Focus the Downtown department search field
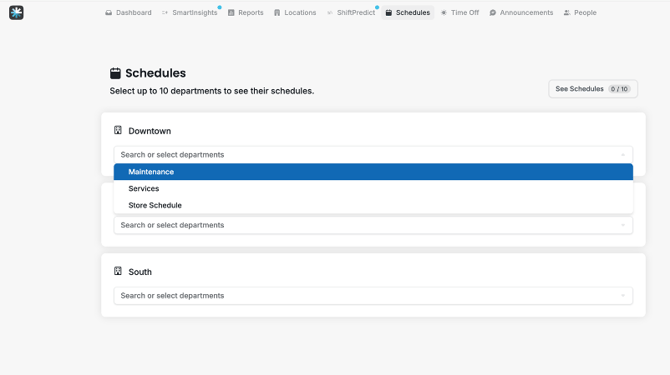Image resolution: width=670 pixels, height=375 pixels. point(373,155)
